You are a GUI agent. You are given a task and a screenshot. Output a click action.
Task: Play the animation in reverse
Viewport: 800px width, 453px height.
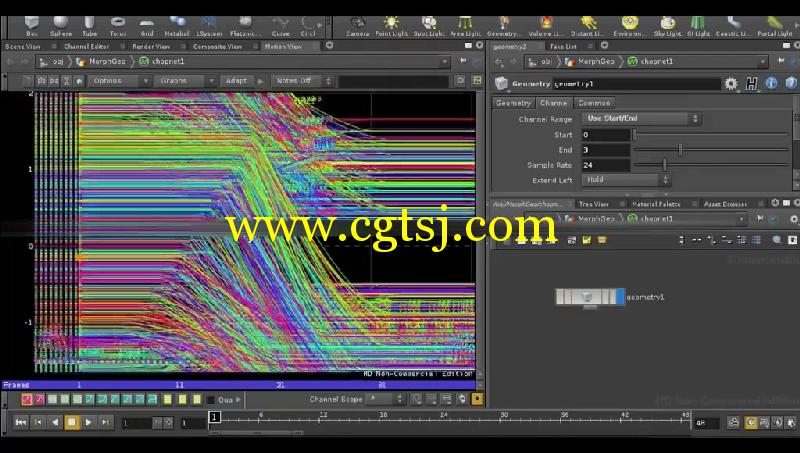click(x=55, y=422)
